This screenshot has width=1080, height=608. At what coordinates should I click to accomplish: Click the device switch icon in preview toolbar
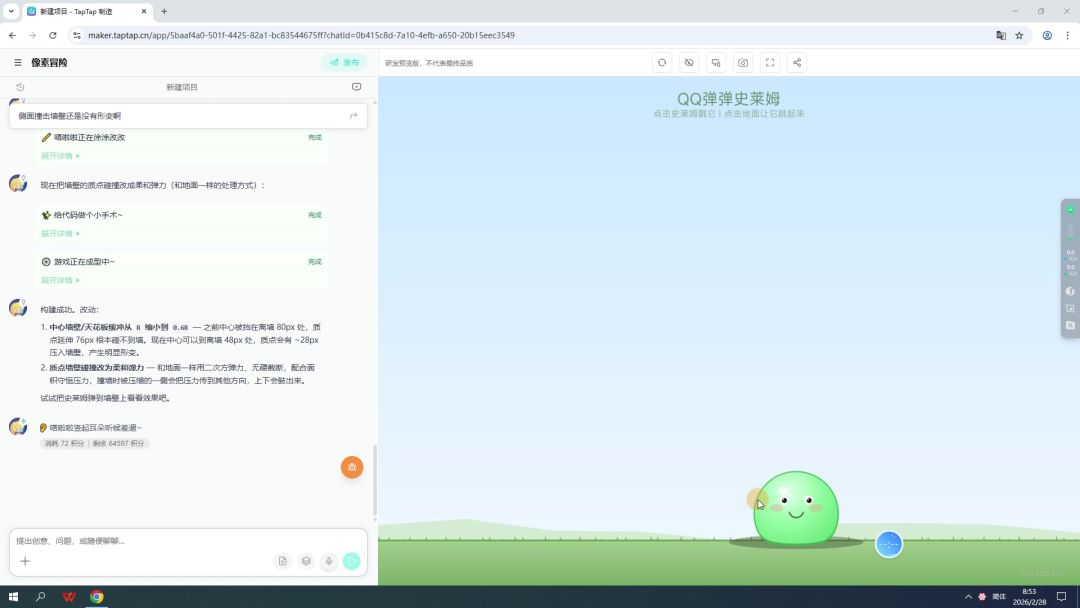pyautogui.click(x=716, y=63)
